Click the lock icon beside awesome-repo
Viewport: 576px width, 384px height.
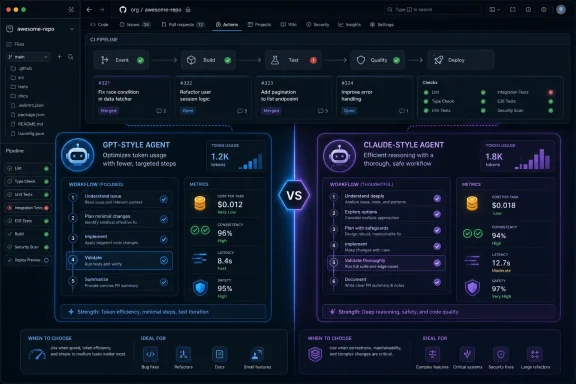188,10
